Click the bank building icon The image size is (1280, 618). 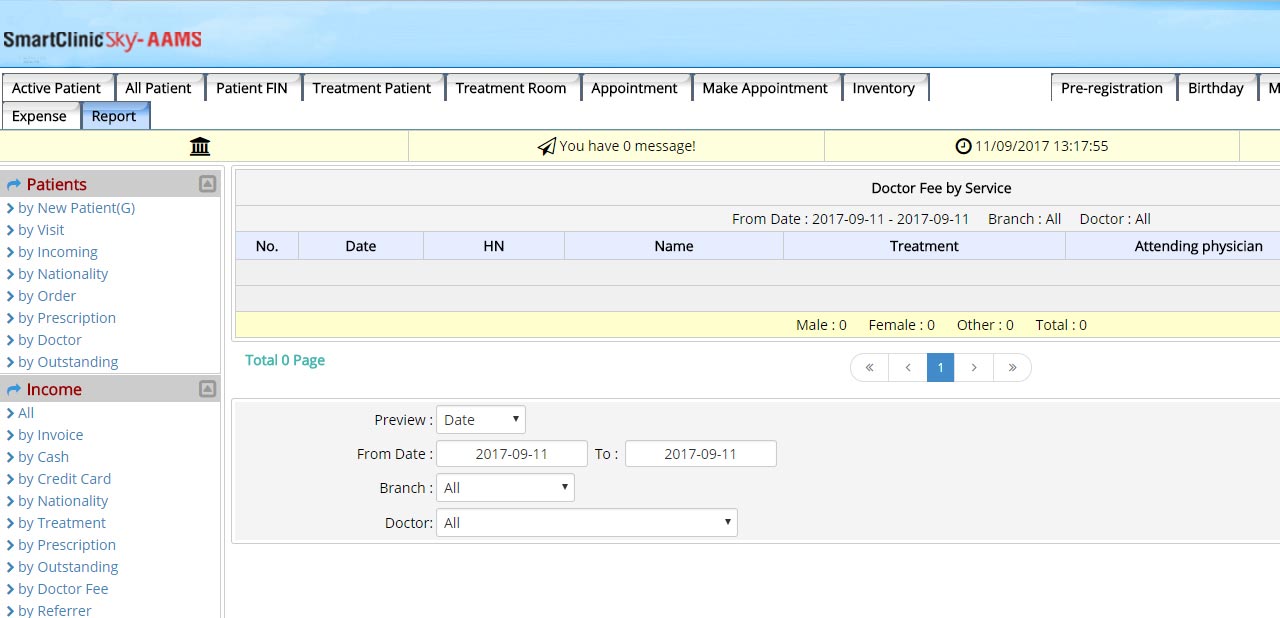[x=200, y=147]
